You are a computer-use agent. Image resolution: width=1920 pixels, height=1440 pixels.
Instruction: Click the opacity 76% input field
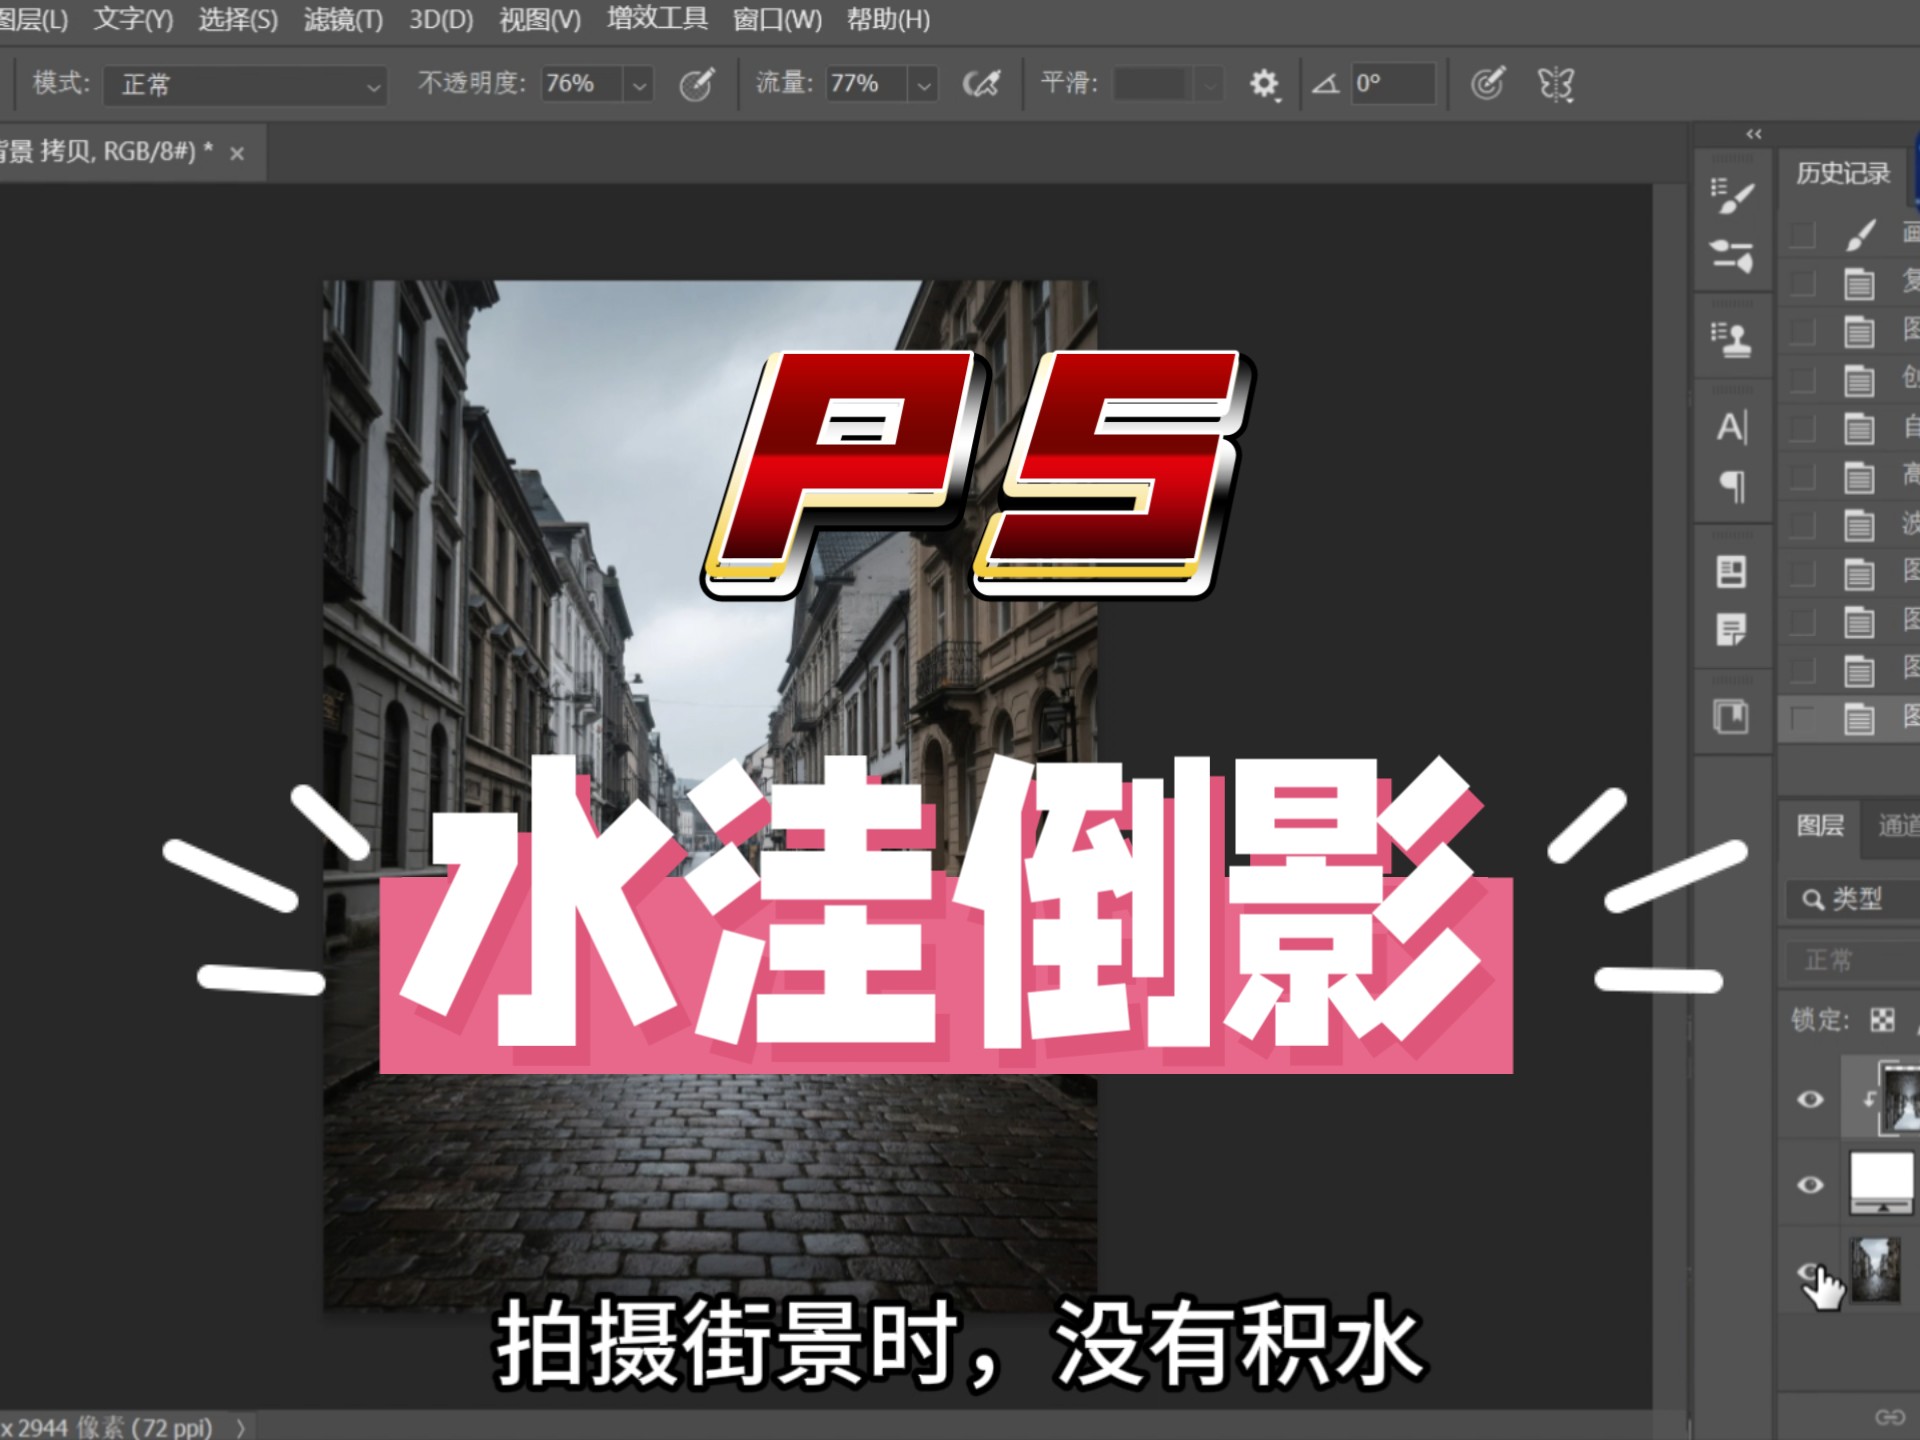pos(582,84)
